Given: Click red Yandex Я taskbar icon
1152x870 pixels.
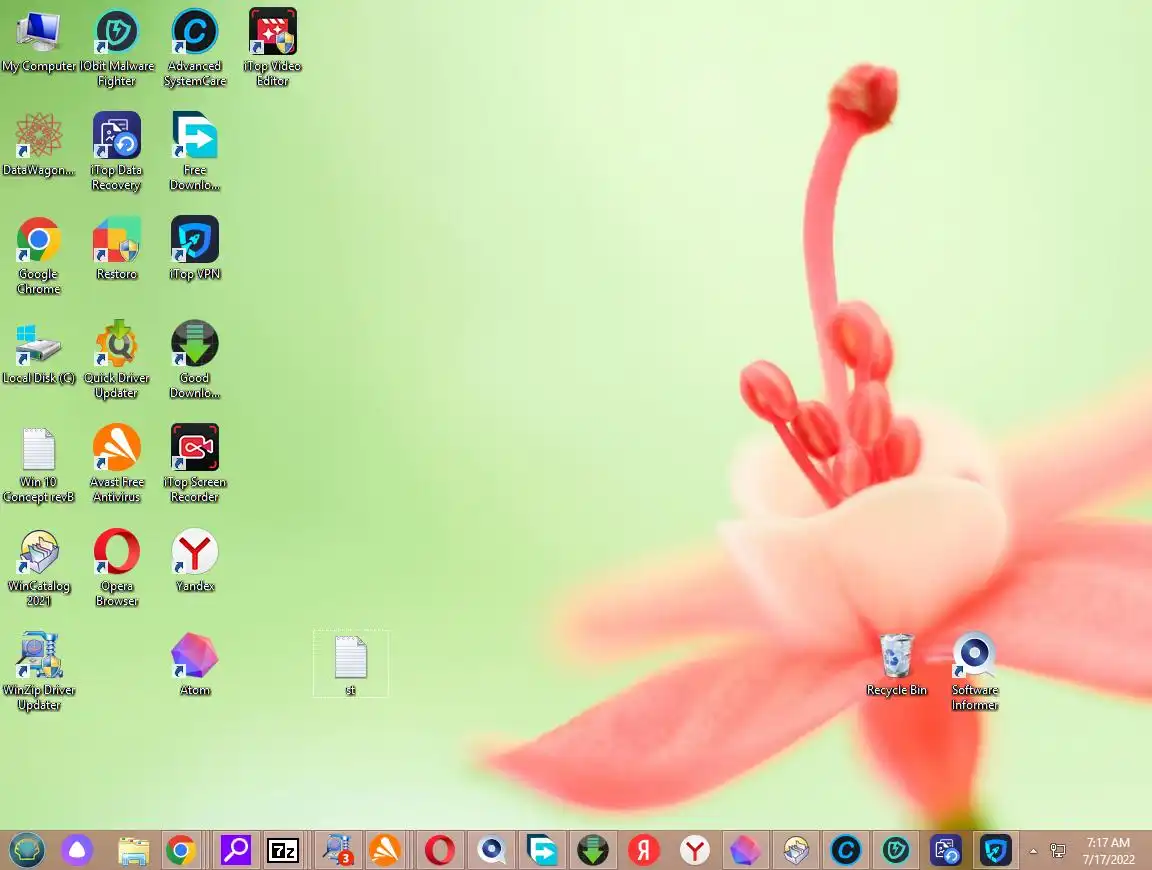Looking at the screenshot, I should click(644, 851).
